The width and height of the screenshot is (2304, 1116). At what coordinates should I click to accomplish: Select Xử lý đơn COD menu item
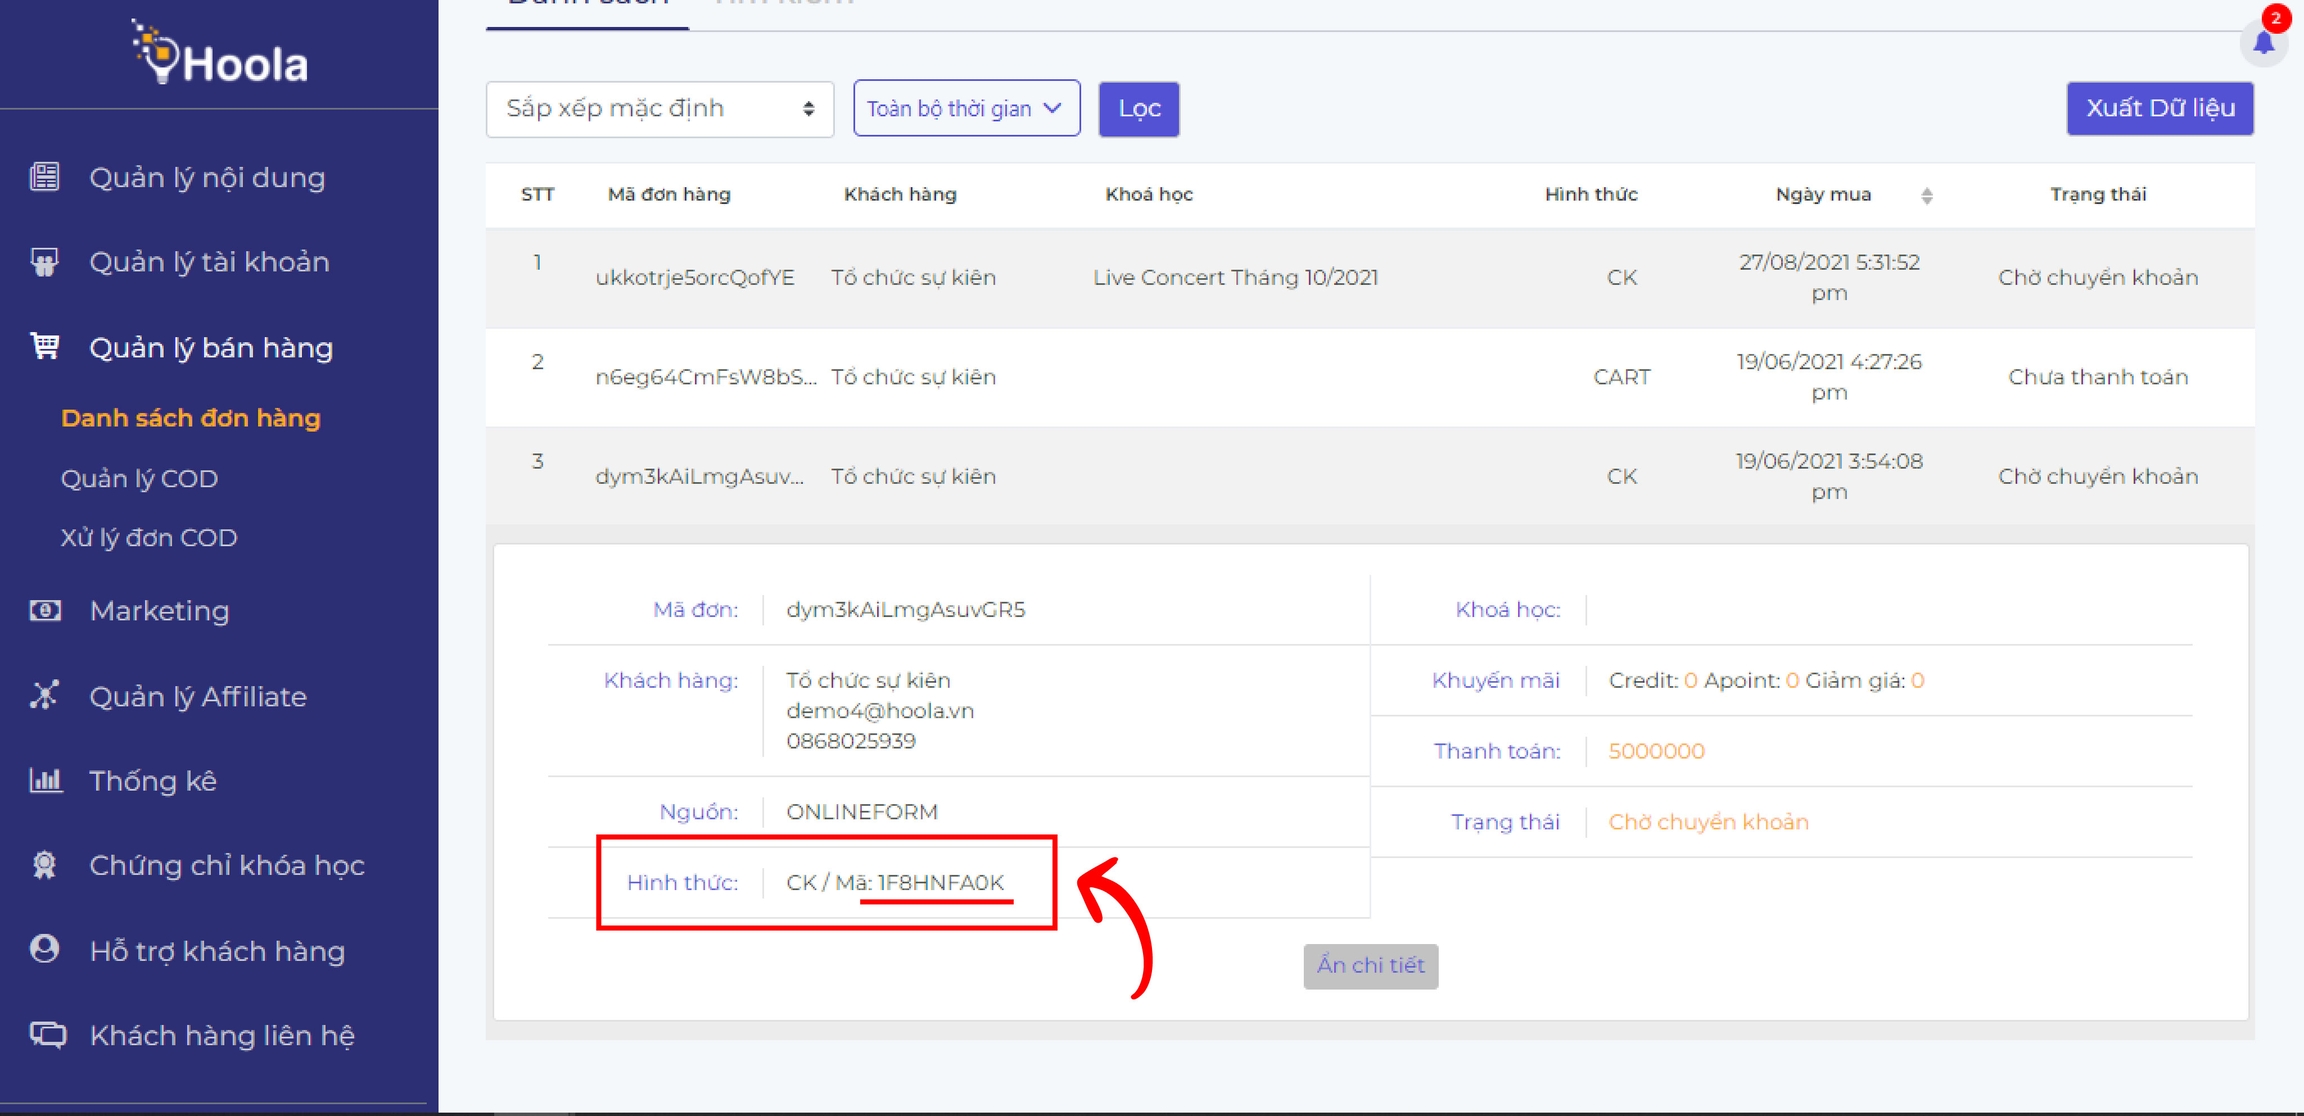coord(148,537)
